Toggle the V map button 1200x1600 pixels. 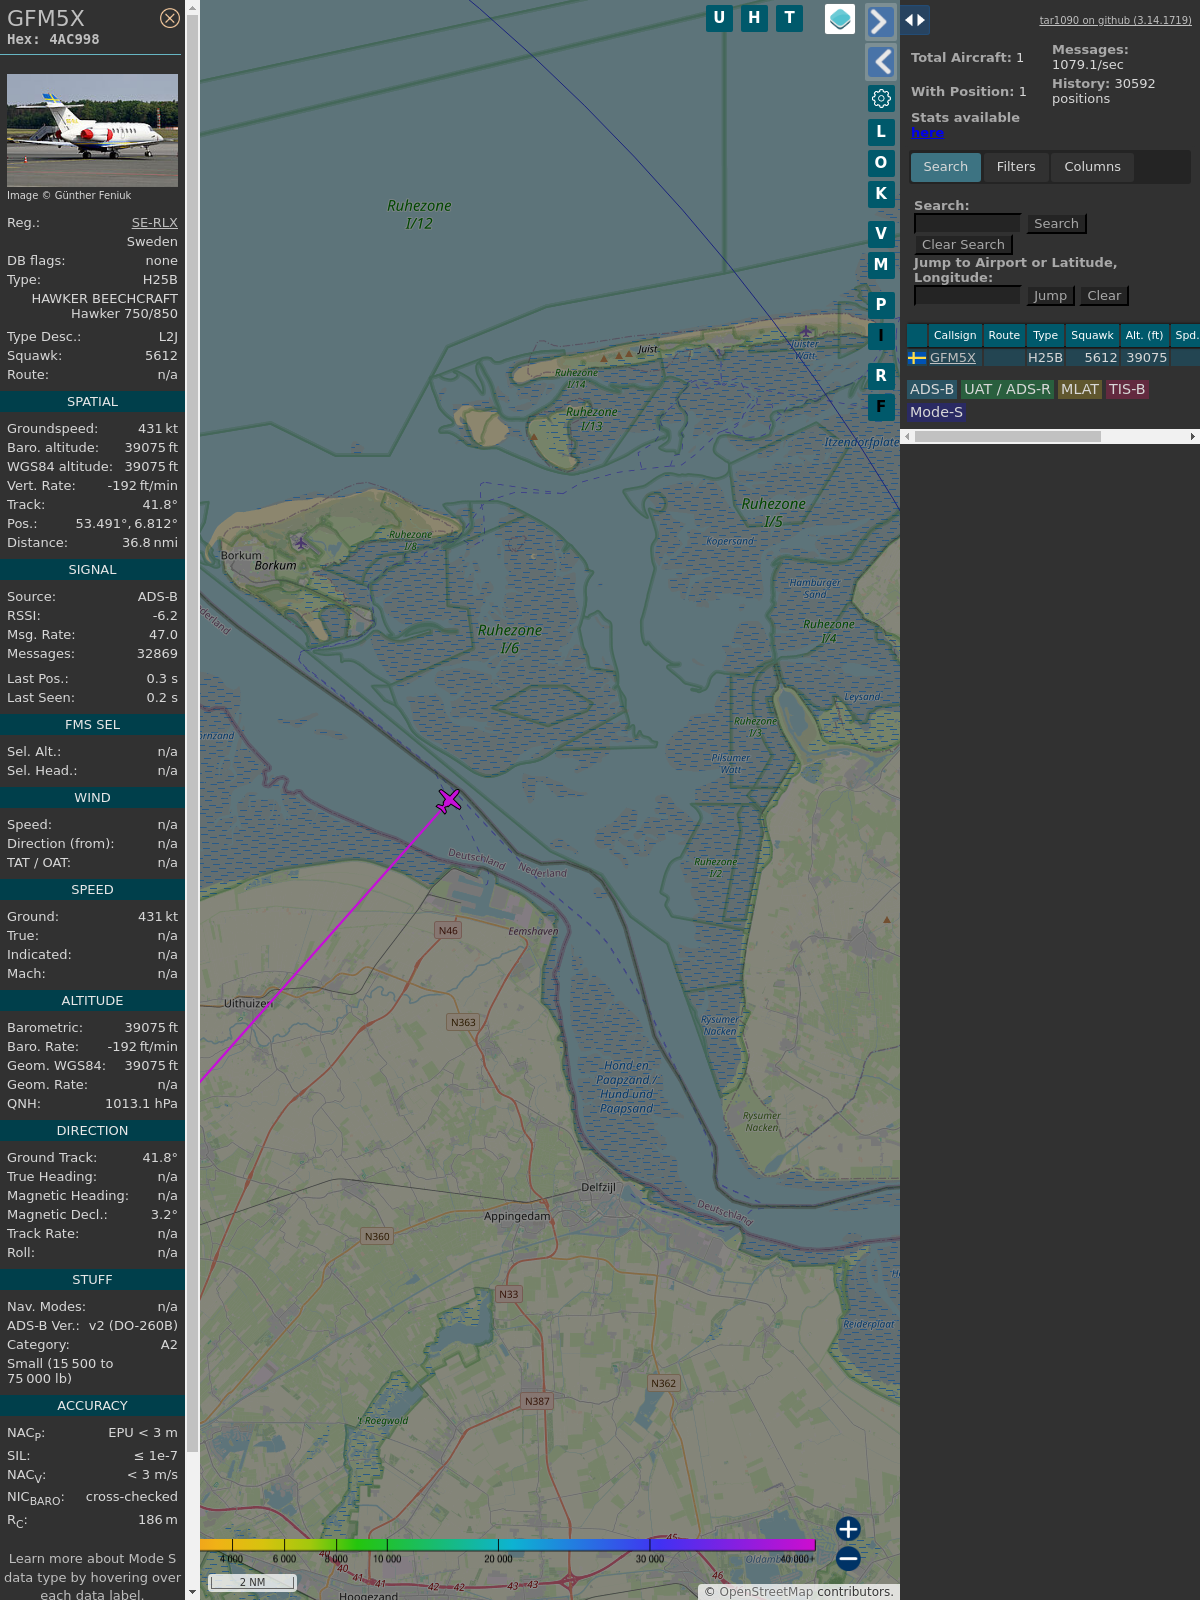click(x=881, y=234)
